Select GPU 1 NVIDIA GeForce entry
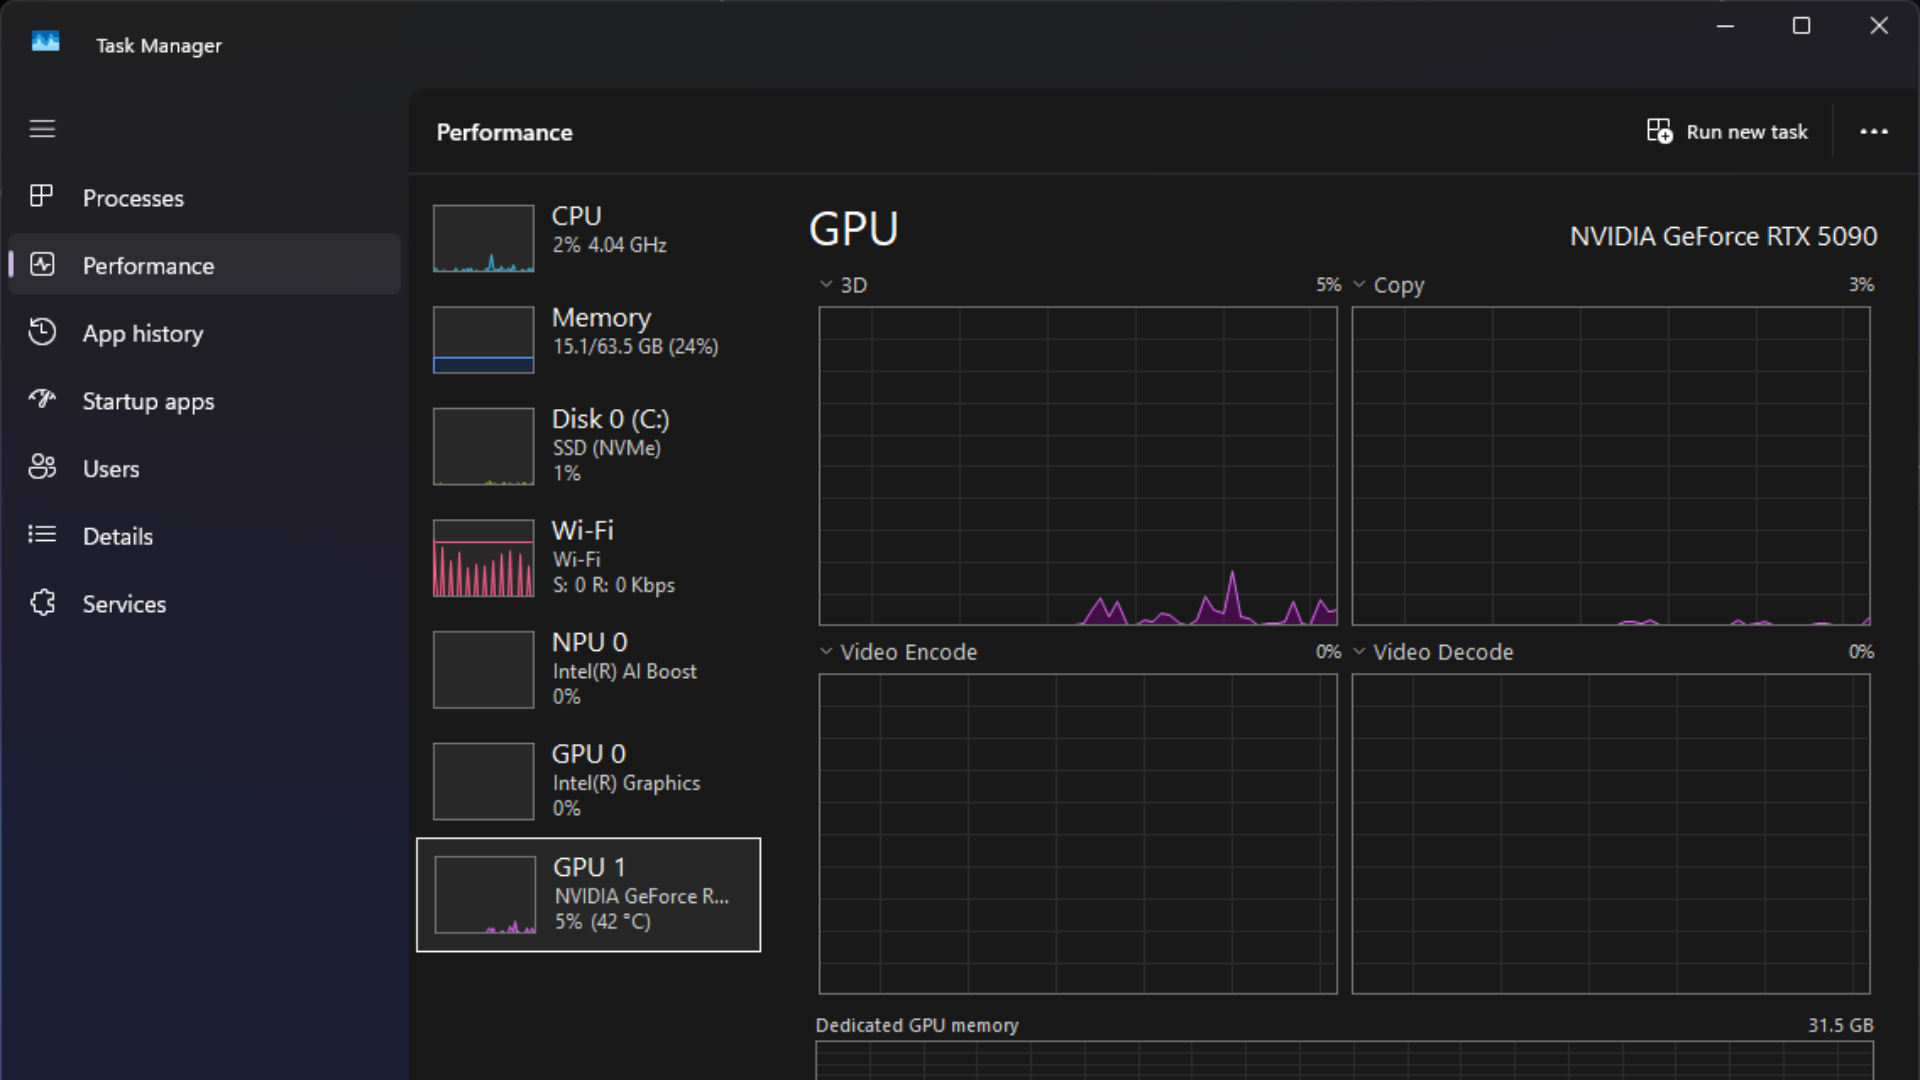Screen dimensions: 1920x1080 click(x=589, y=894)
